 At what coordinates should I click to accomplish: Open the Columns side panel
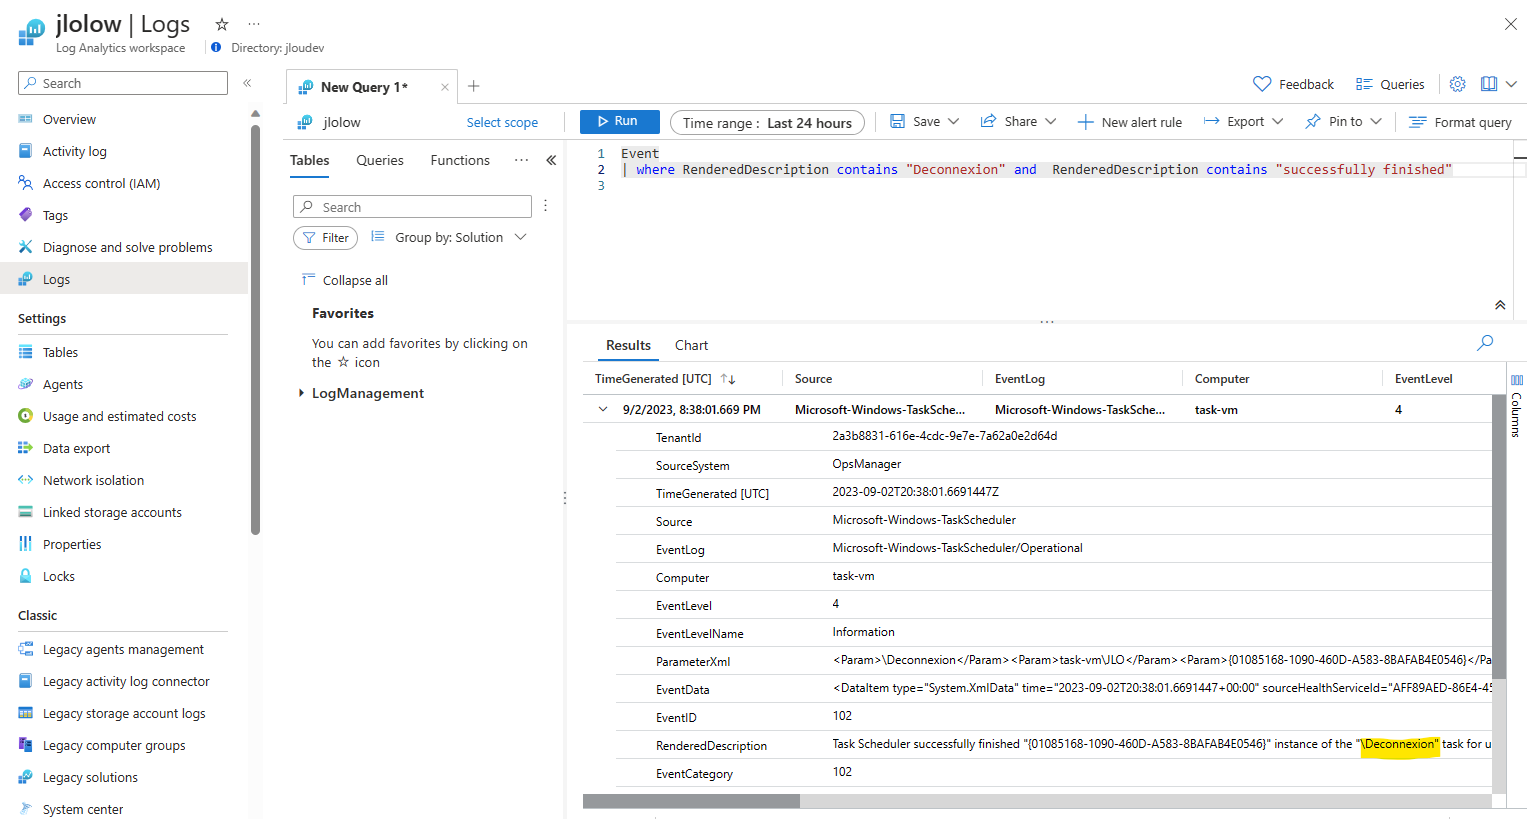pos(1516,405)
